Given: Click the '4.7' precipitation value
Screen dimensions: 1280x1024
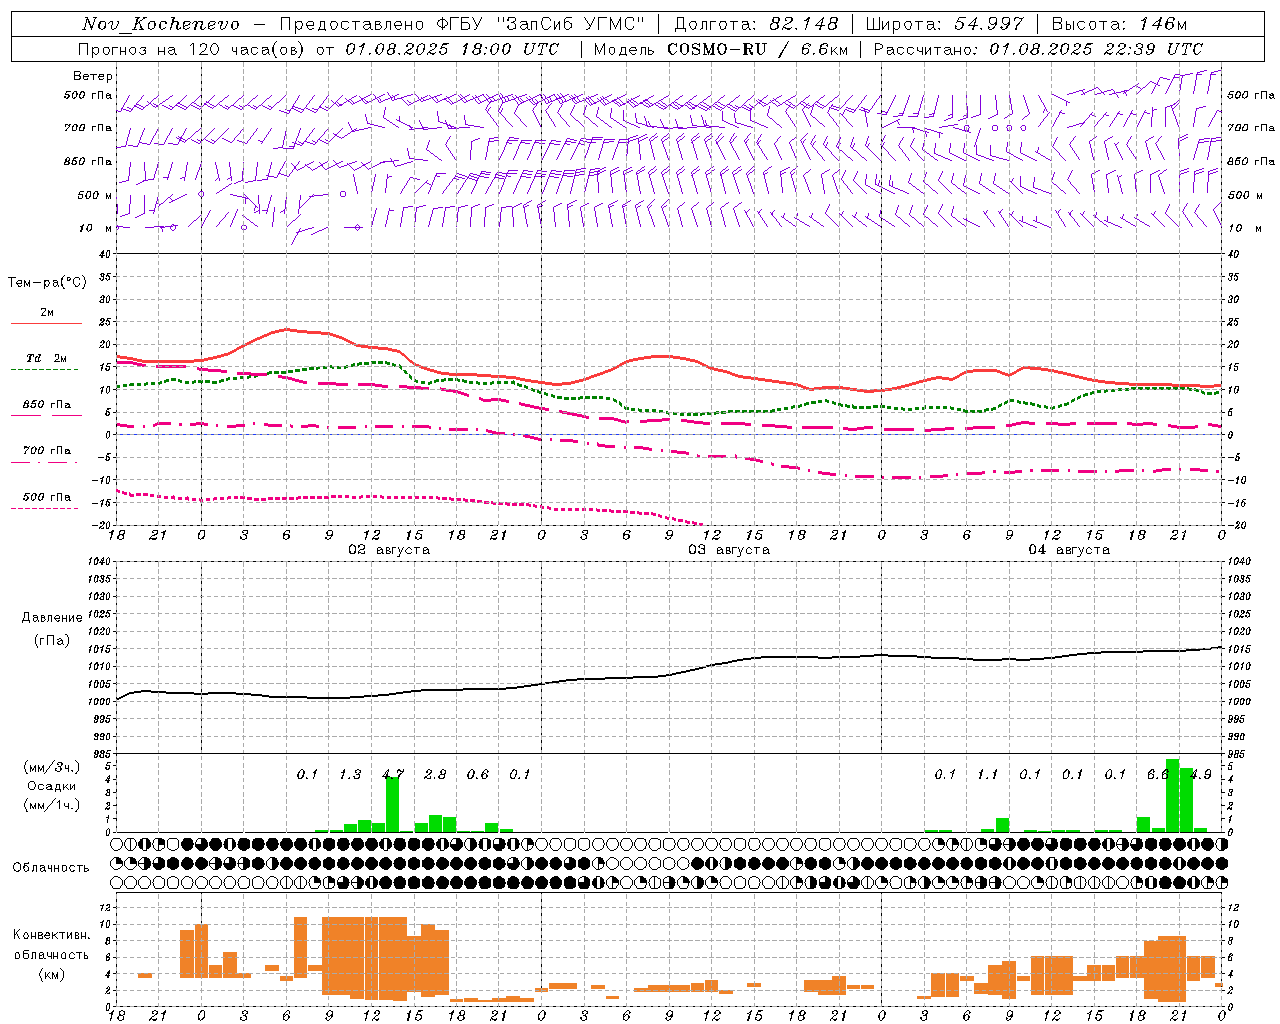Looking at the screenshot, I should [x=393, y=774].
